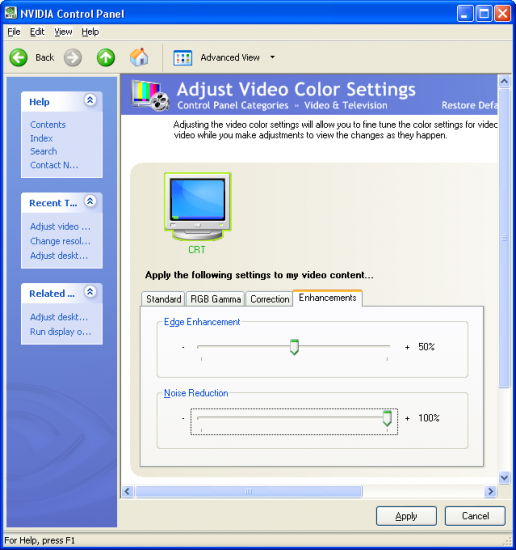Open the View menu
Image resolution: width=516 pixels, height=550 pixels.
pos(63,32)
